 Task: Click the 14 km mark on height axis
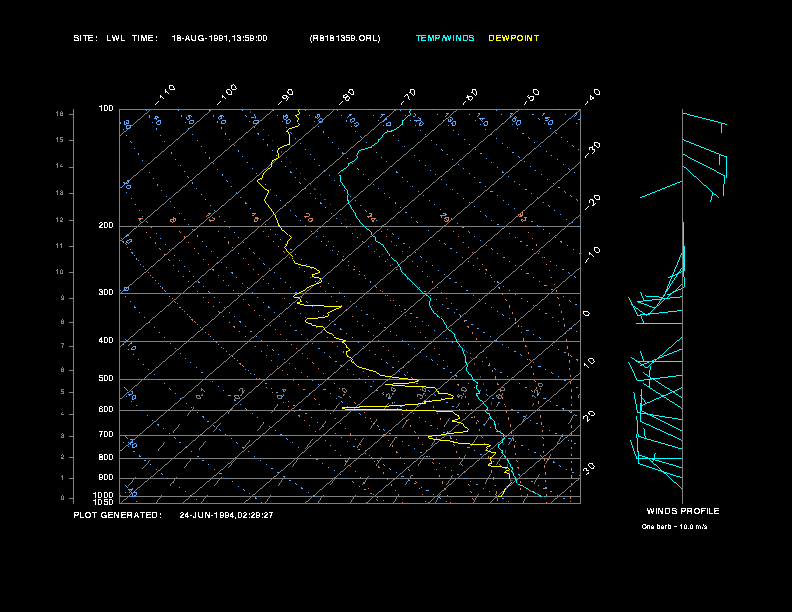pyautogui.click(x=60, y=166)
